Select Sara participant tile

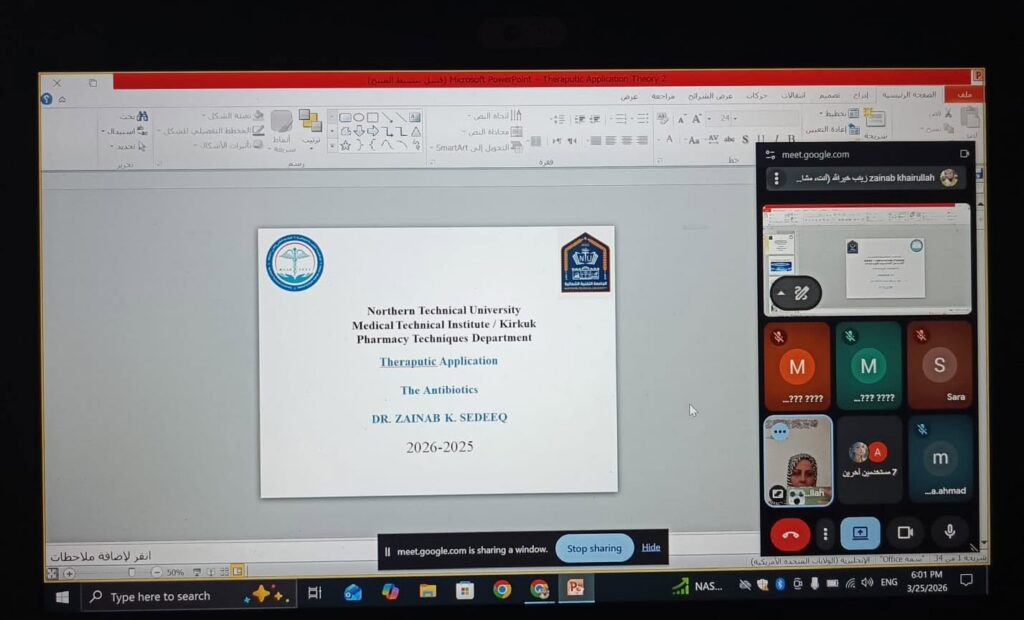pos(939,366)
